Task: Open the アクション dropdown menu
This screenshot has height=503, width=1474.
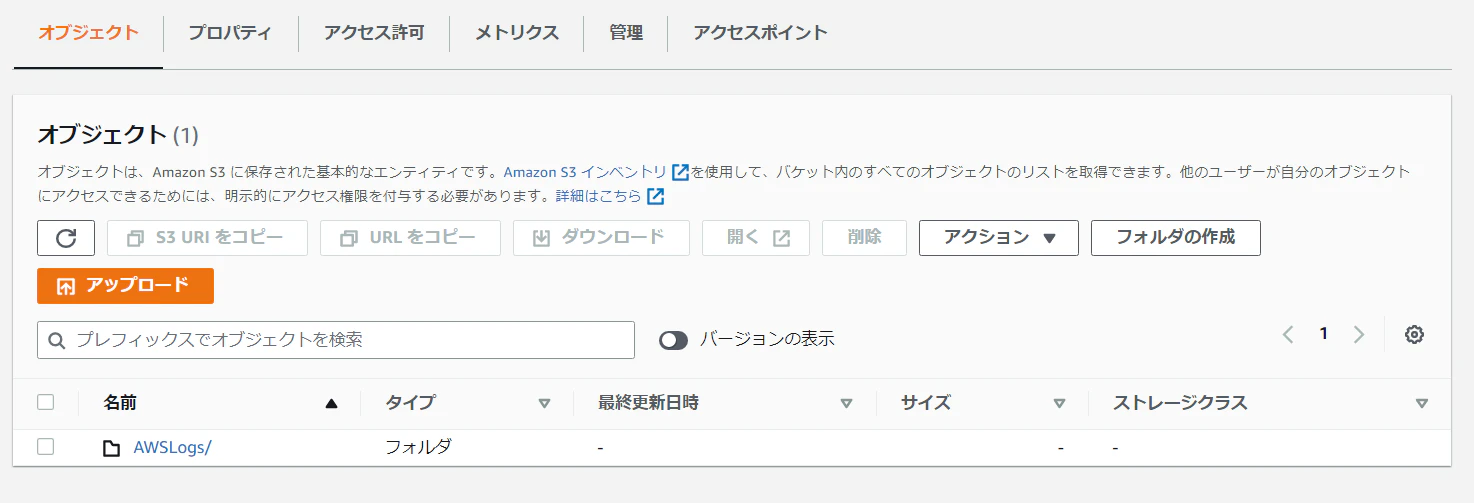Action: [x=999, y=238]
